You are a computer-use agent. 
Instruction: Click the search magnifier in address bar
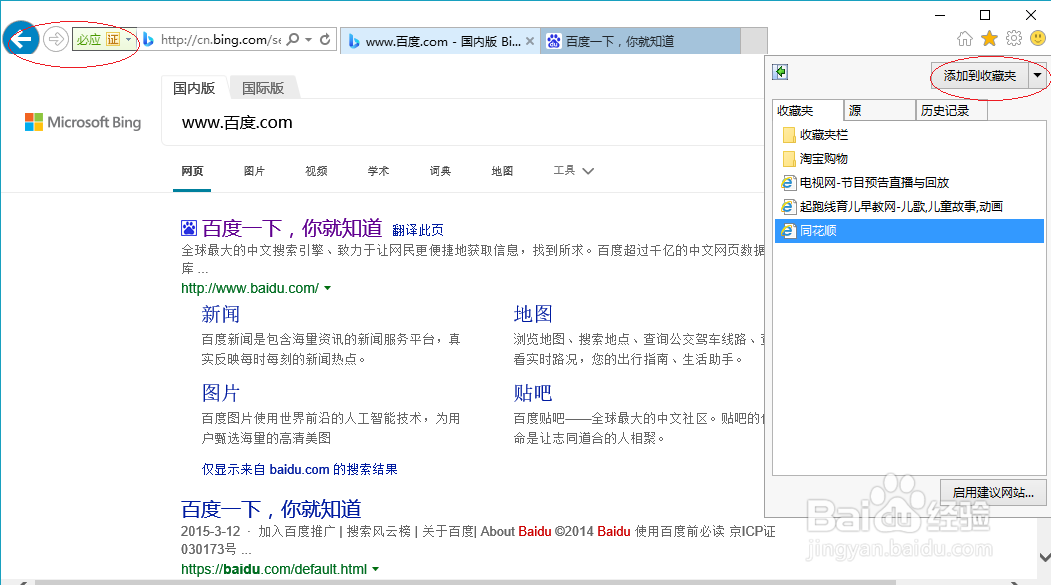293,40
